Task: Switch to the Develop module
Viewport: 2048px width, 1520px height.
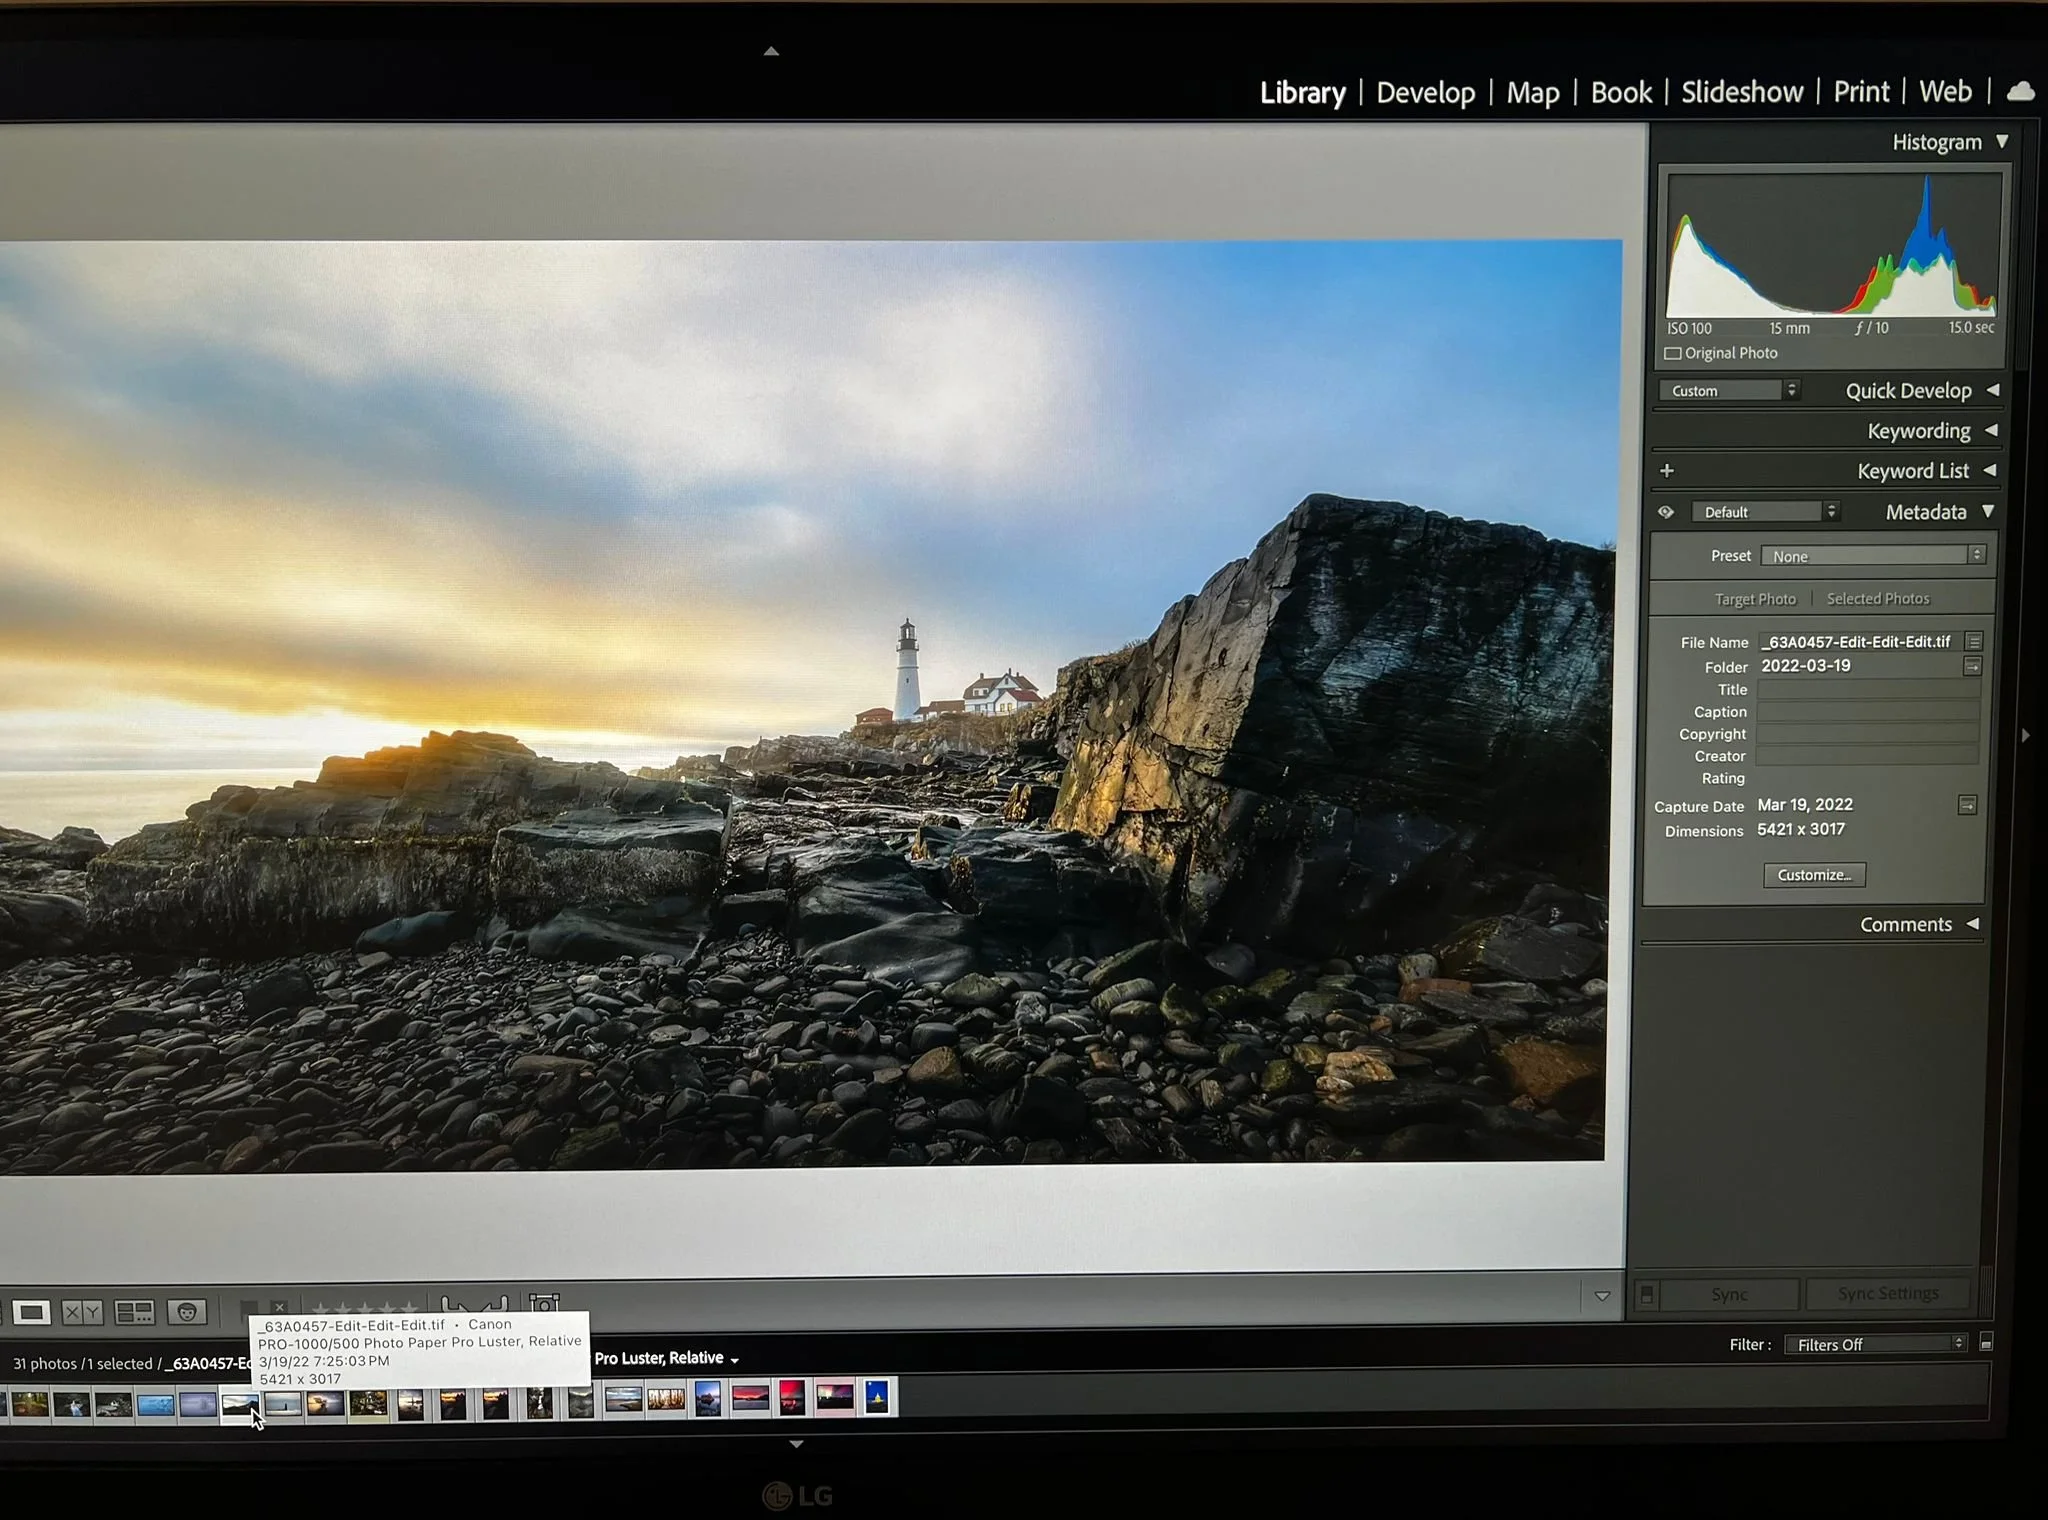Action: coord(1425,93)
